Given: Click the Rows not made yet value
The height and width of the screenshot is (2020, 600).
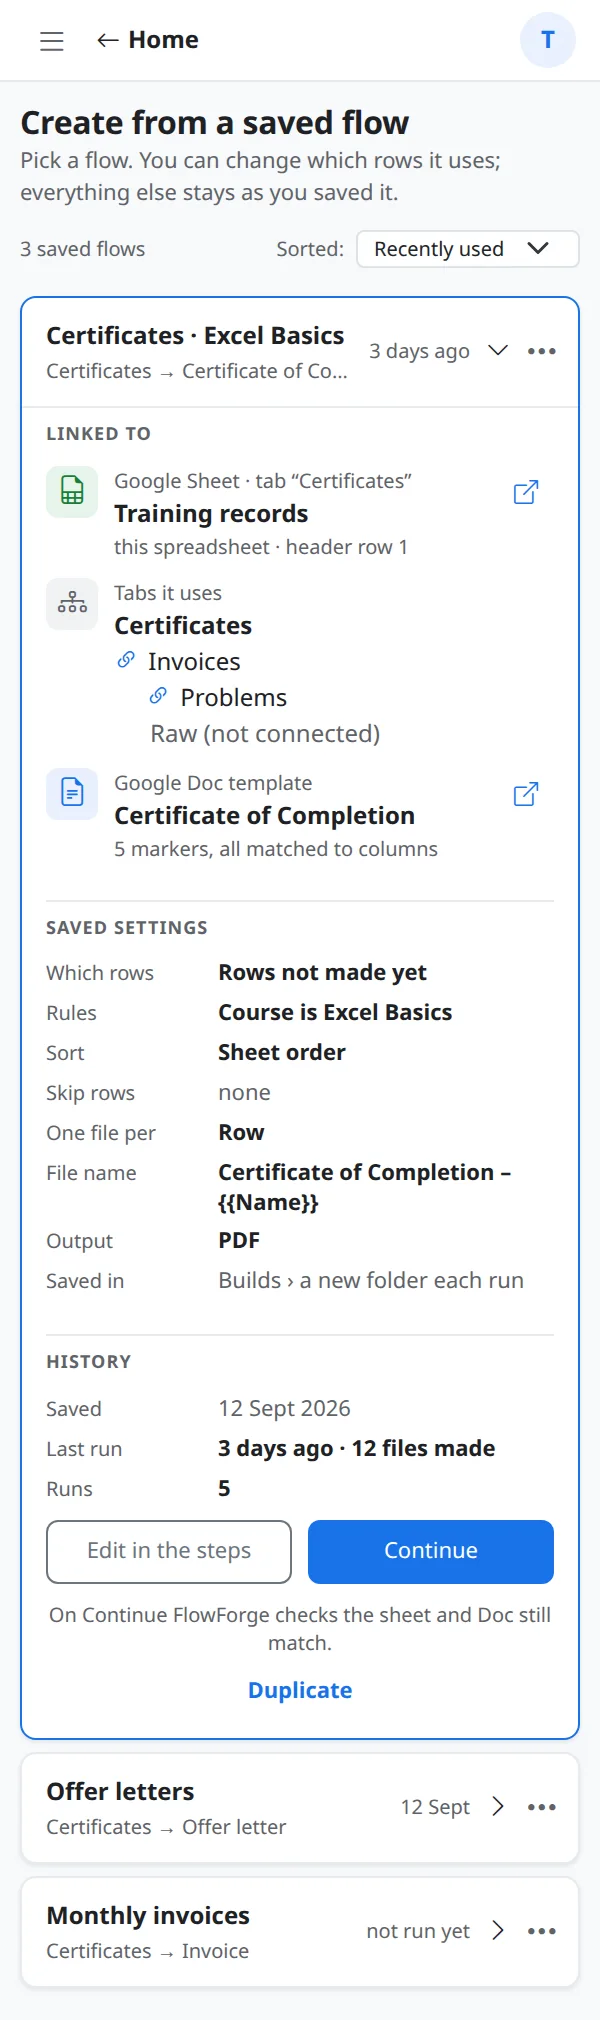Looking at the screenshot, I should pos(322,973).
